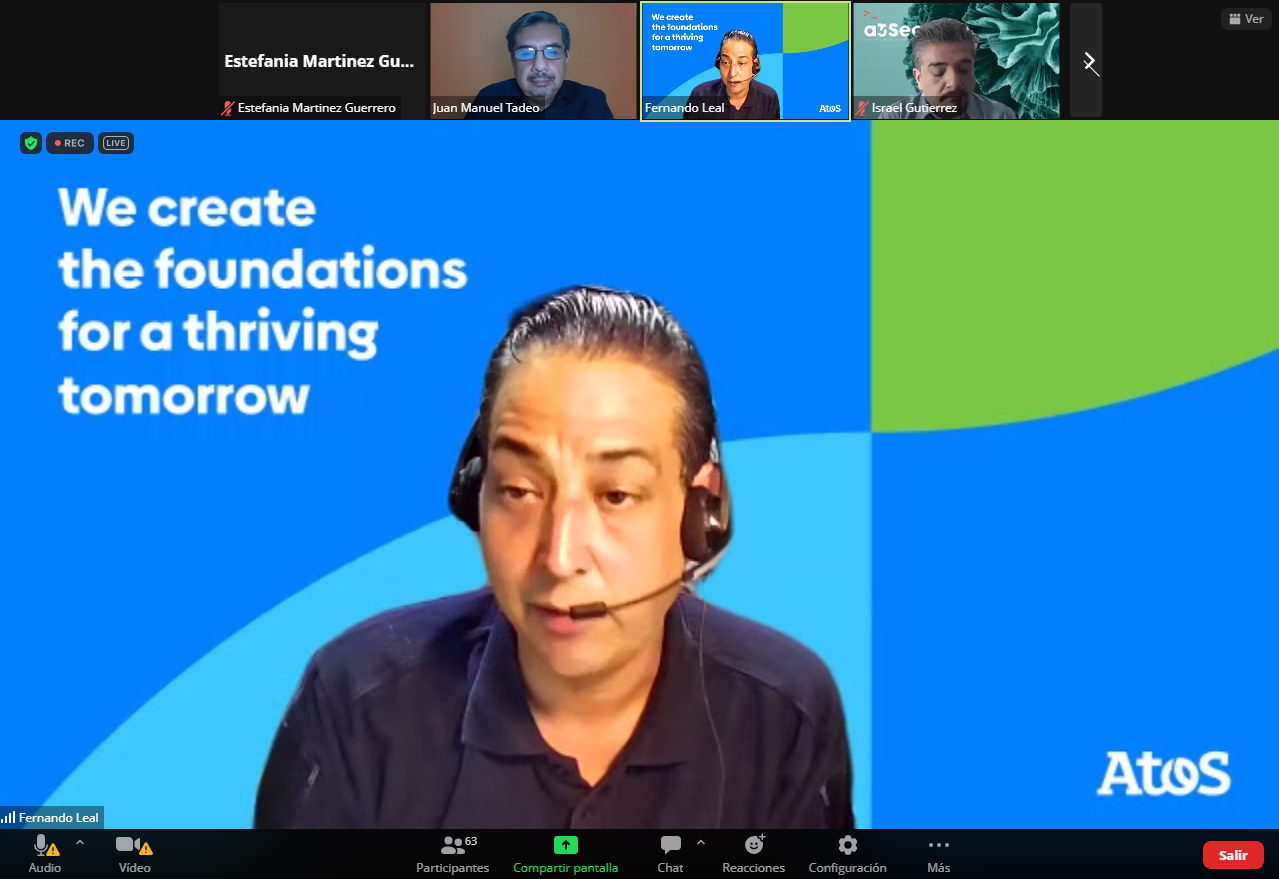The width and height of the screenshot is (1279, 879).
Task: Open the Participantes panel
Action: point(453,853)
